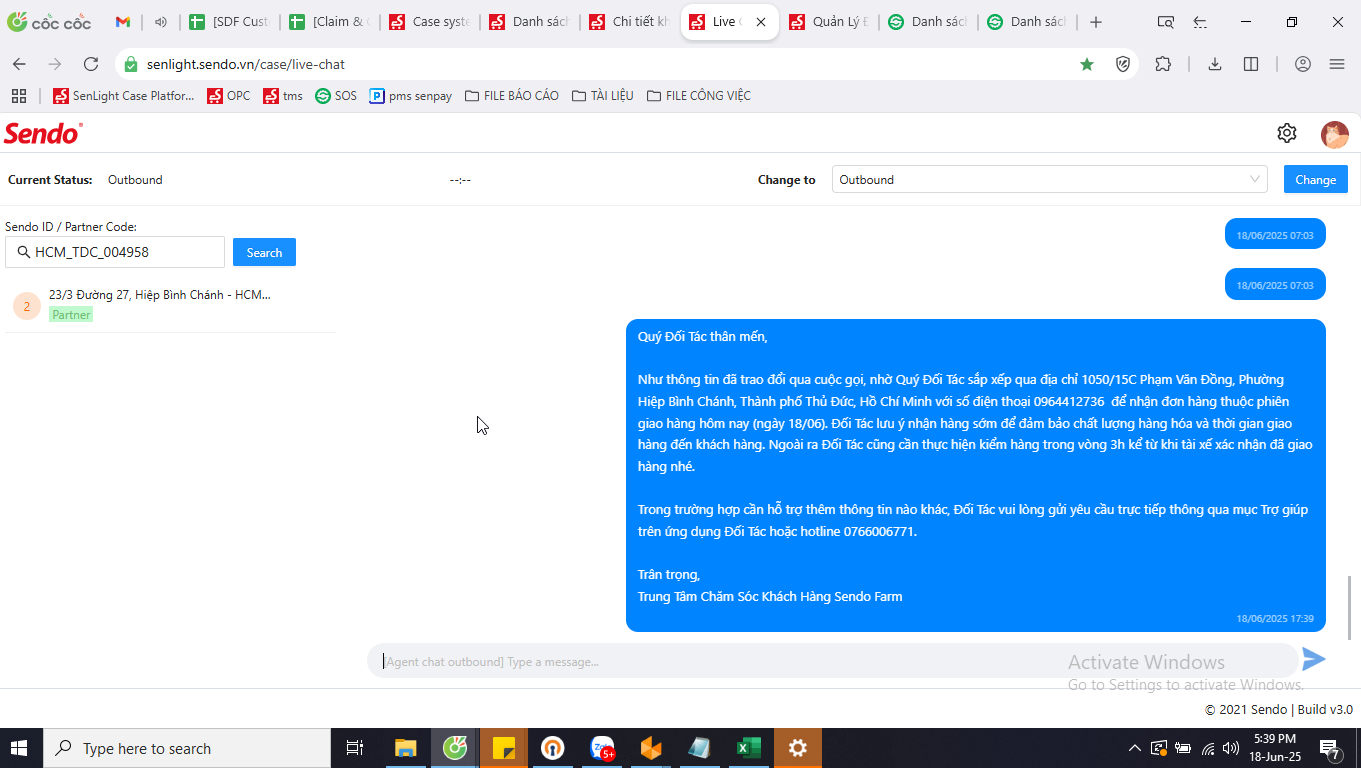The image size is (1361, 768).
Task: Open SenLight Case Platform bookmark
Action: coord(124,96)
